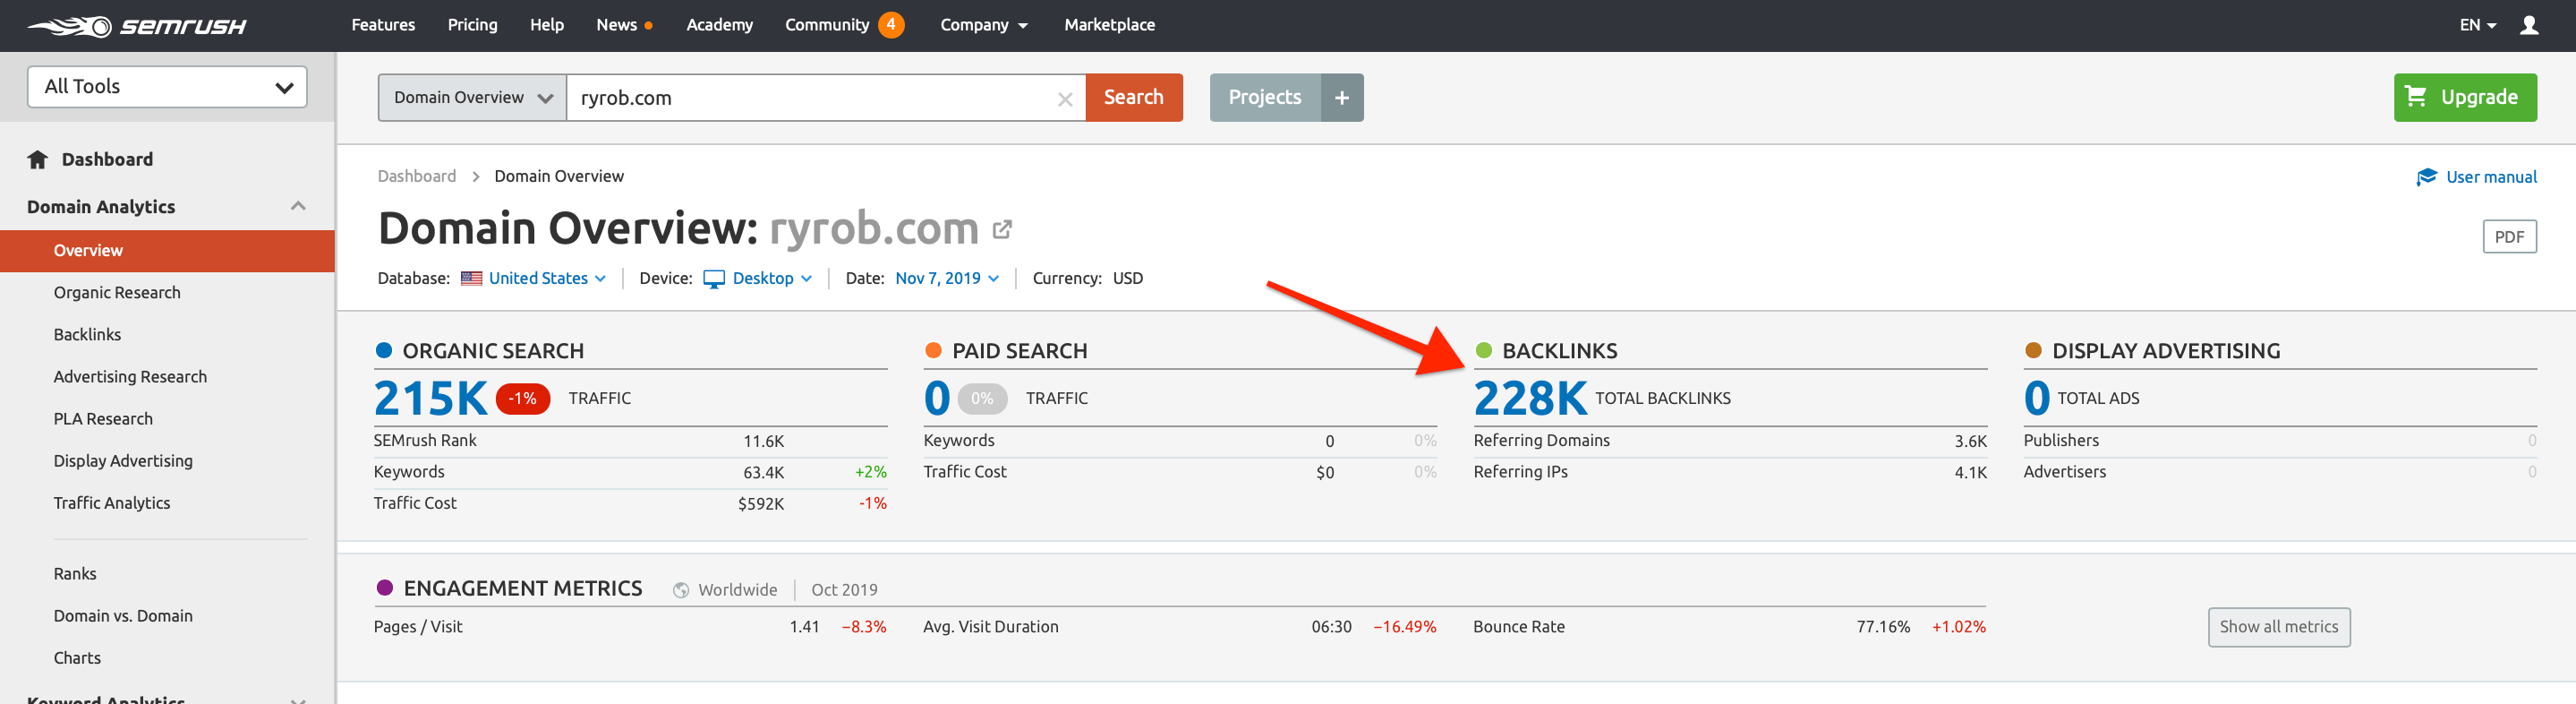The width and height of the screenshot is (2576, 704).
Task: Click the Projects button
Action: (1265, 97)
